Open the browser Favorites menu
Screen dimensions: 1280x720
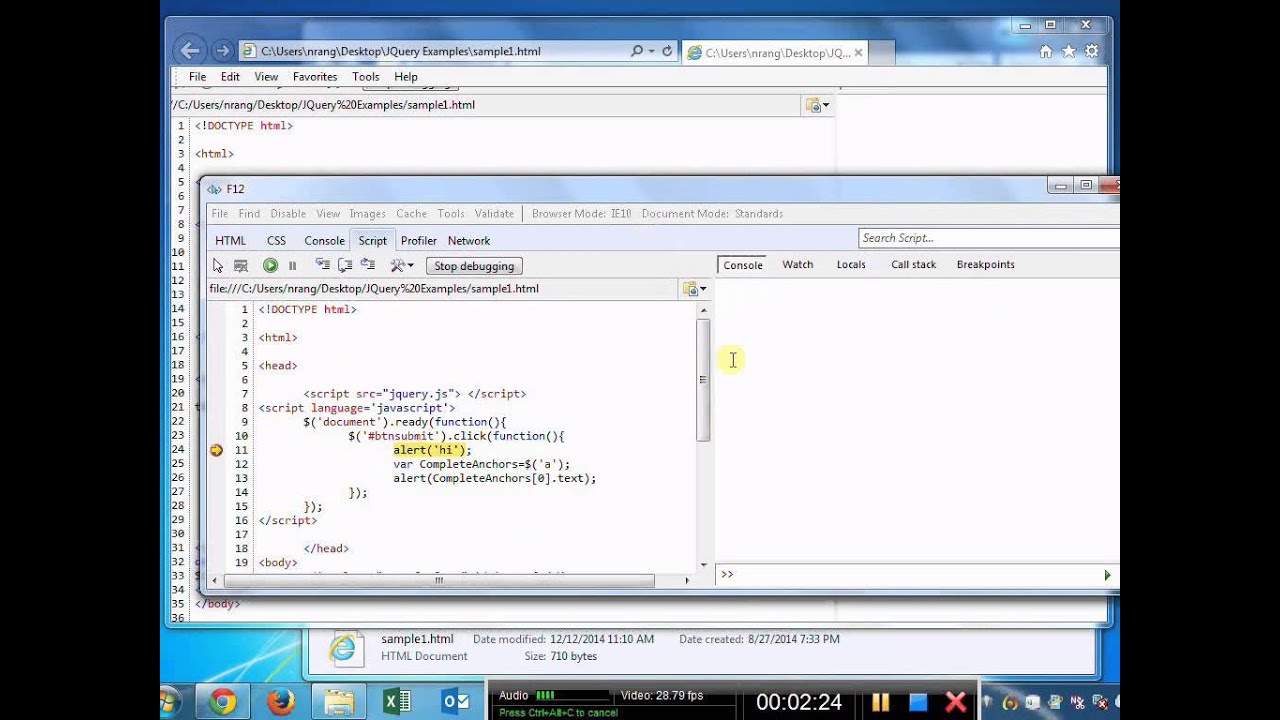point(315,77)
